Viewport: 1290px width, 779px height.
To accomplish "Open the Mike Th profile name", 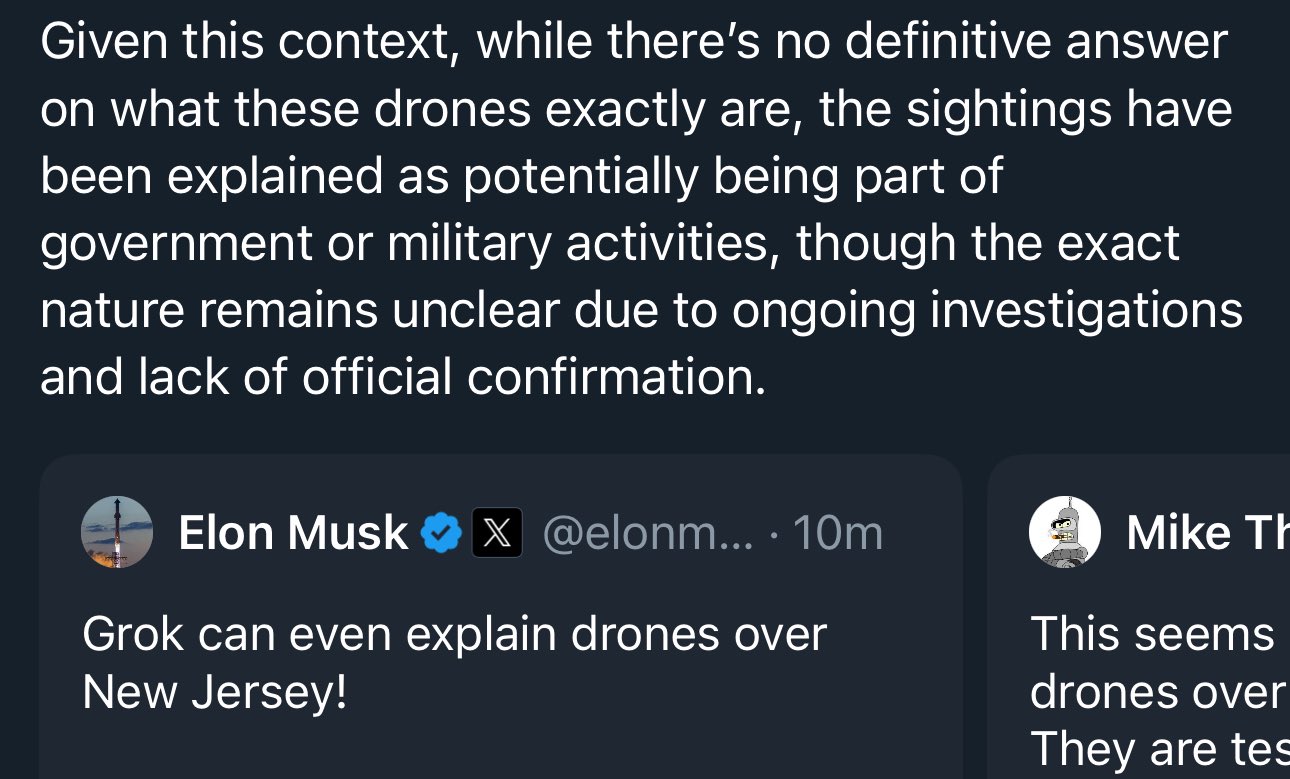I will 1207,533.
